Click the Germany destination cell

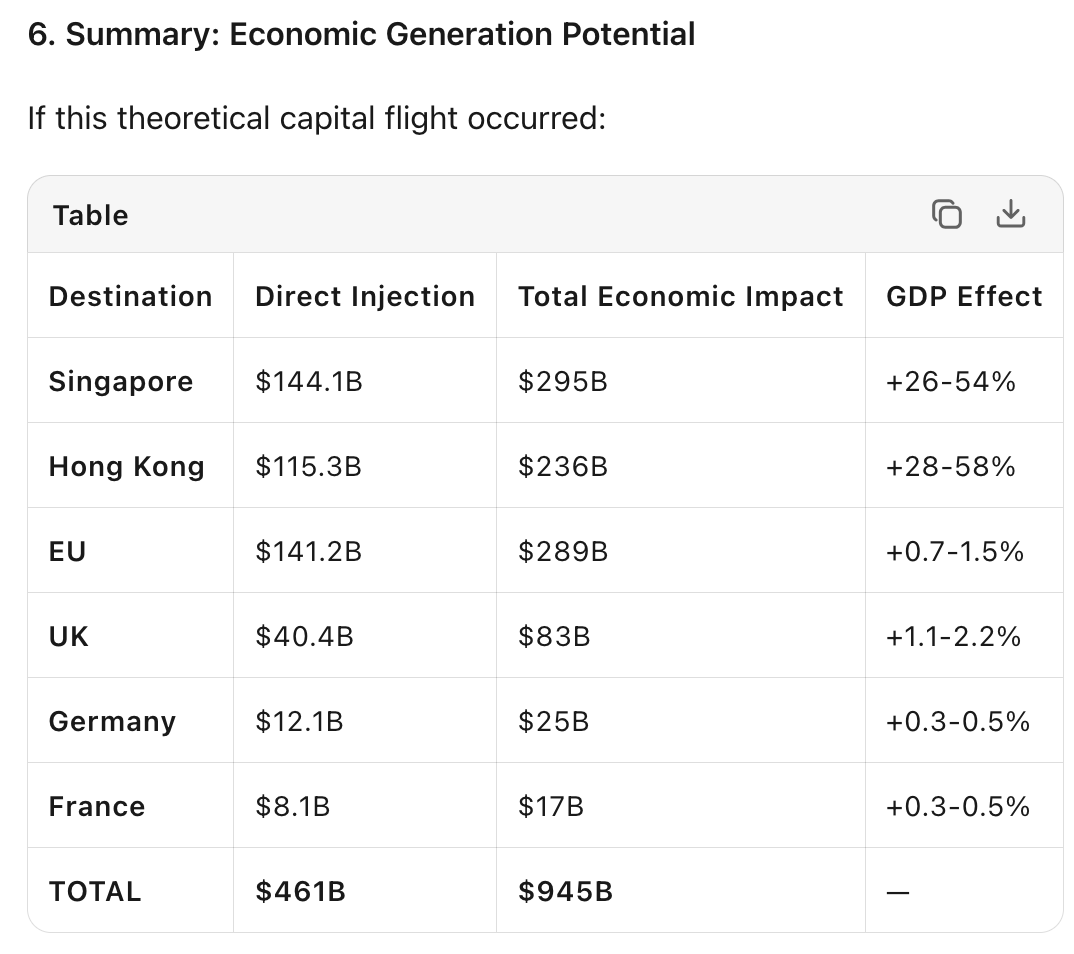[112, 721]
